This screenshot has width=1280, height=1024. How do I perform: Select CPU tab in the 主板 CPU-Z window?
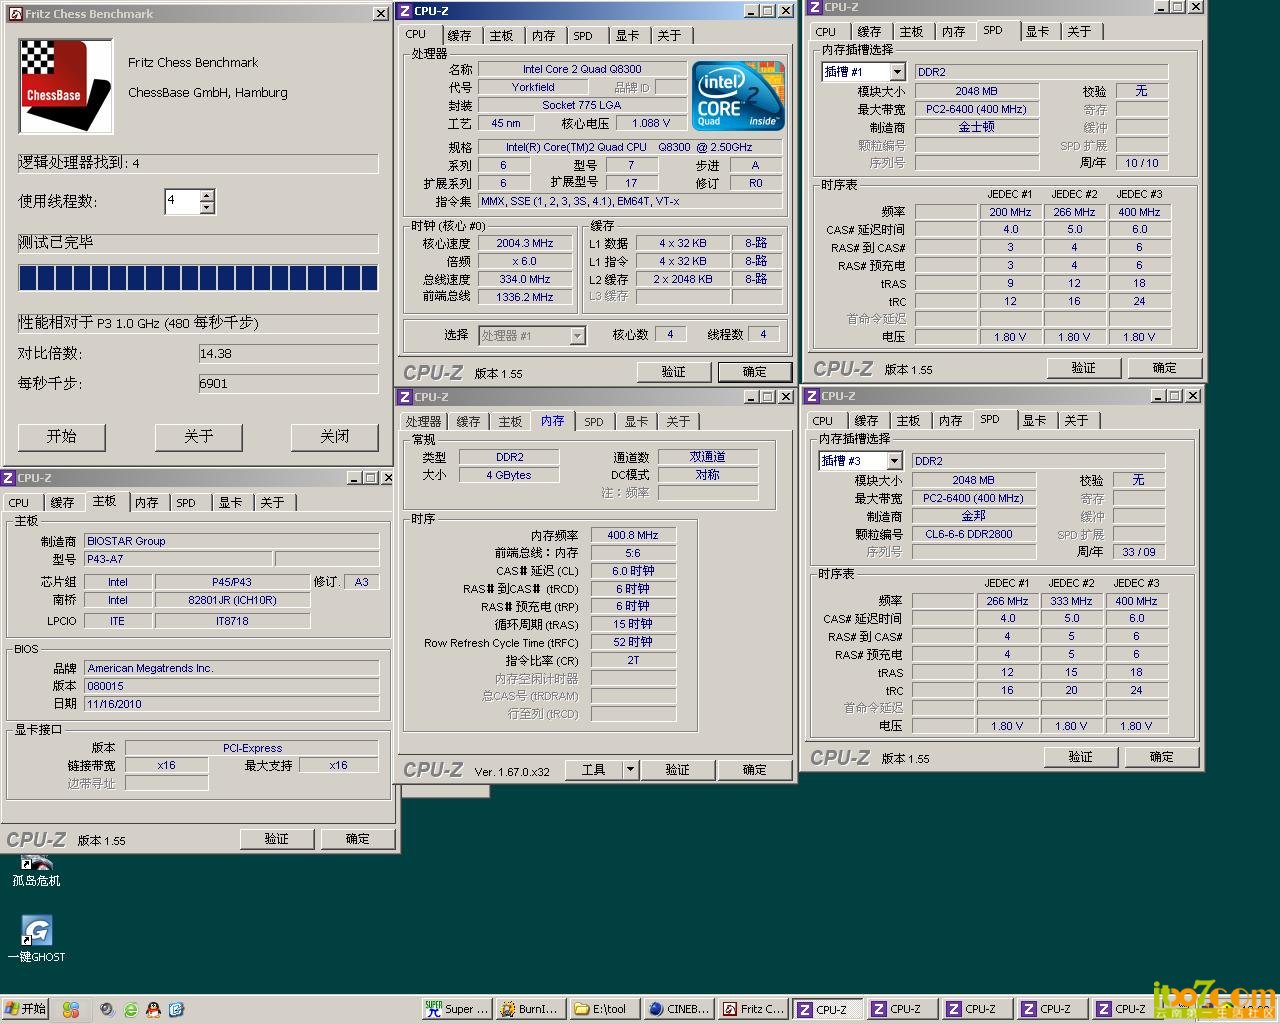(x=19, y=503)
